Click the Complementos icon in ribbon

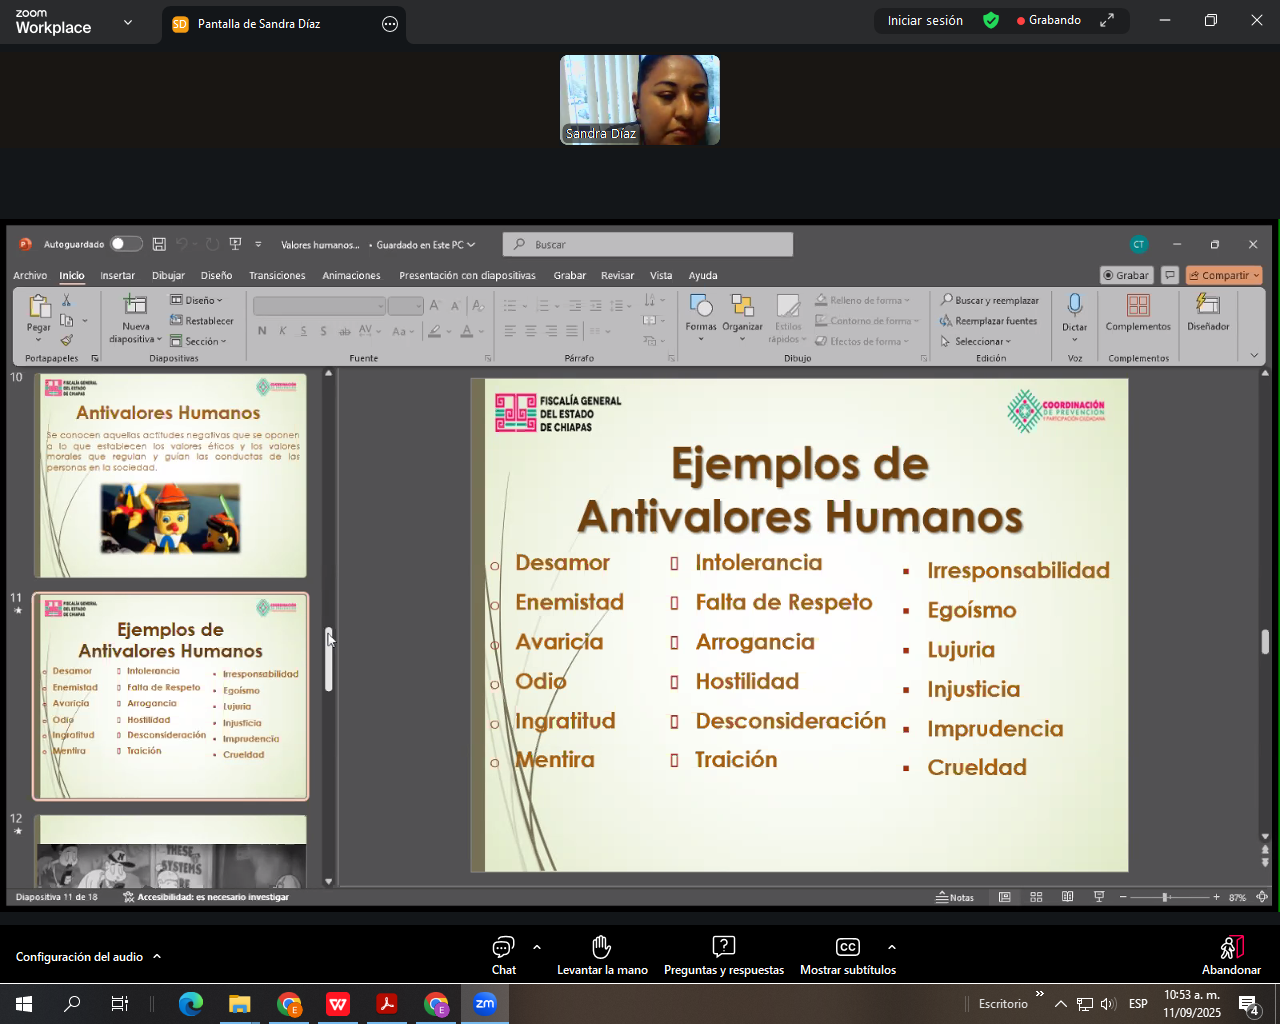coord(1137,306)
